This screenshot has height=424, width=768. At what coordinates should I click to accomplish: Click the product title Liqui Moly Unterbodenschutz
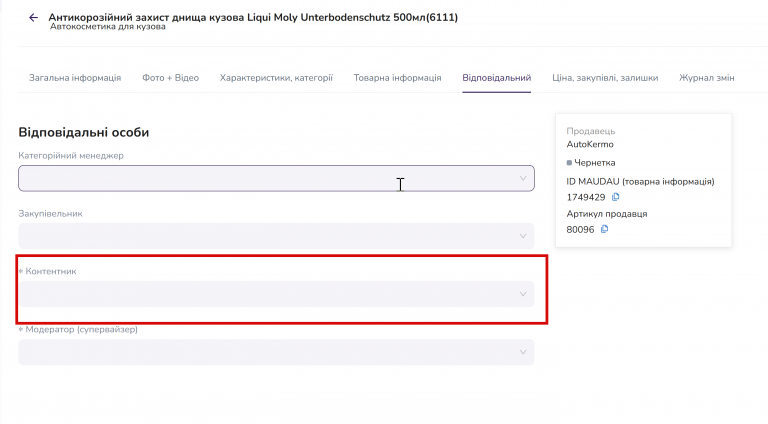[x=253, y=17]
